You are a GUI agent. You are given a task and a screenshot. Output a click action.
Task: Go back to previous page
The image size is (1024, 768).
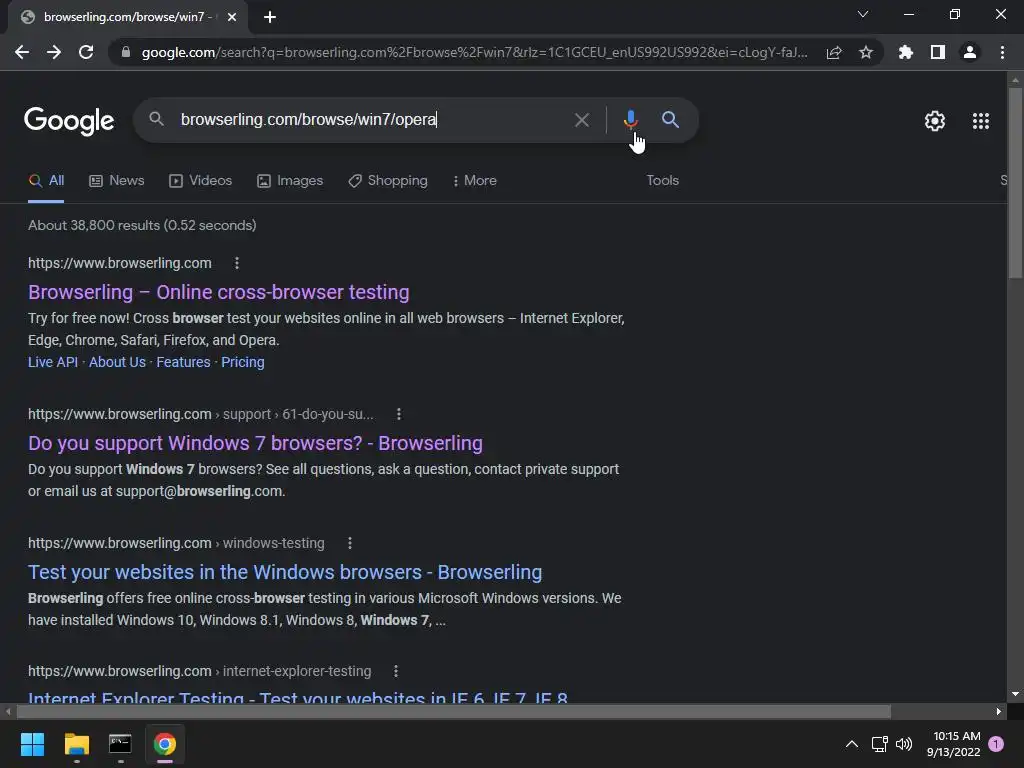click(22, 52)
